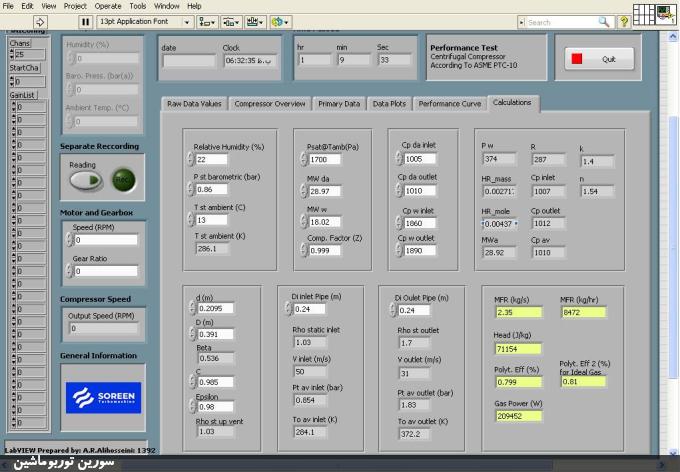Switch to the Raw Data Values tab
Image resolution: width=680 pixels, height=472 pixels.
pyautogui.click(x=194, y=103)
